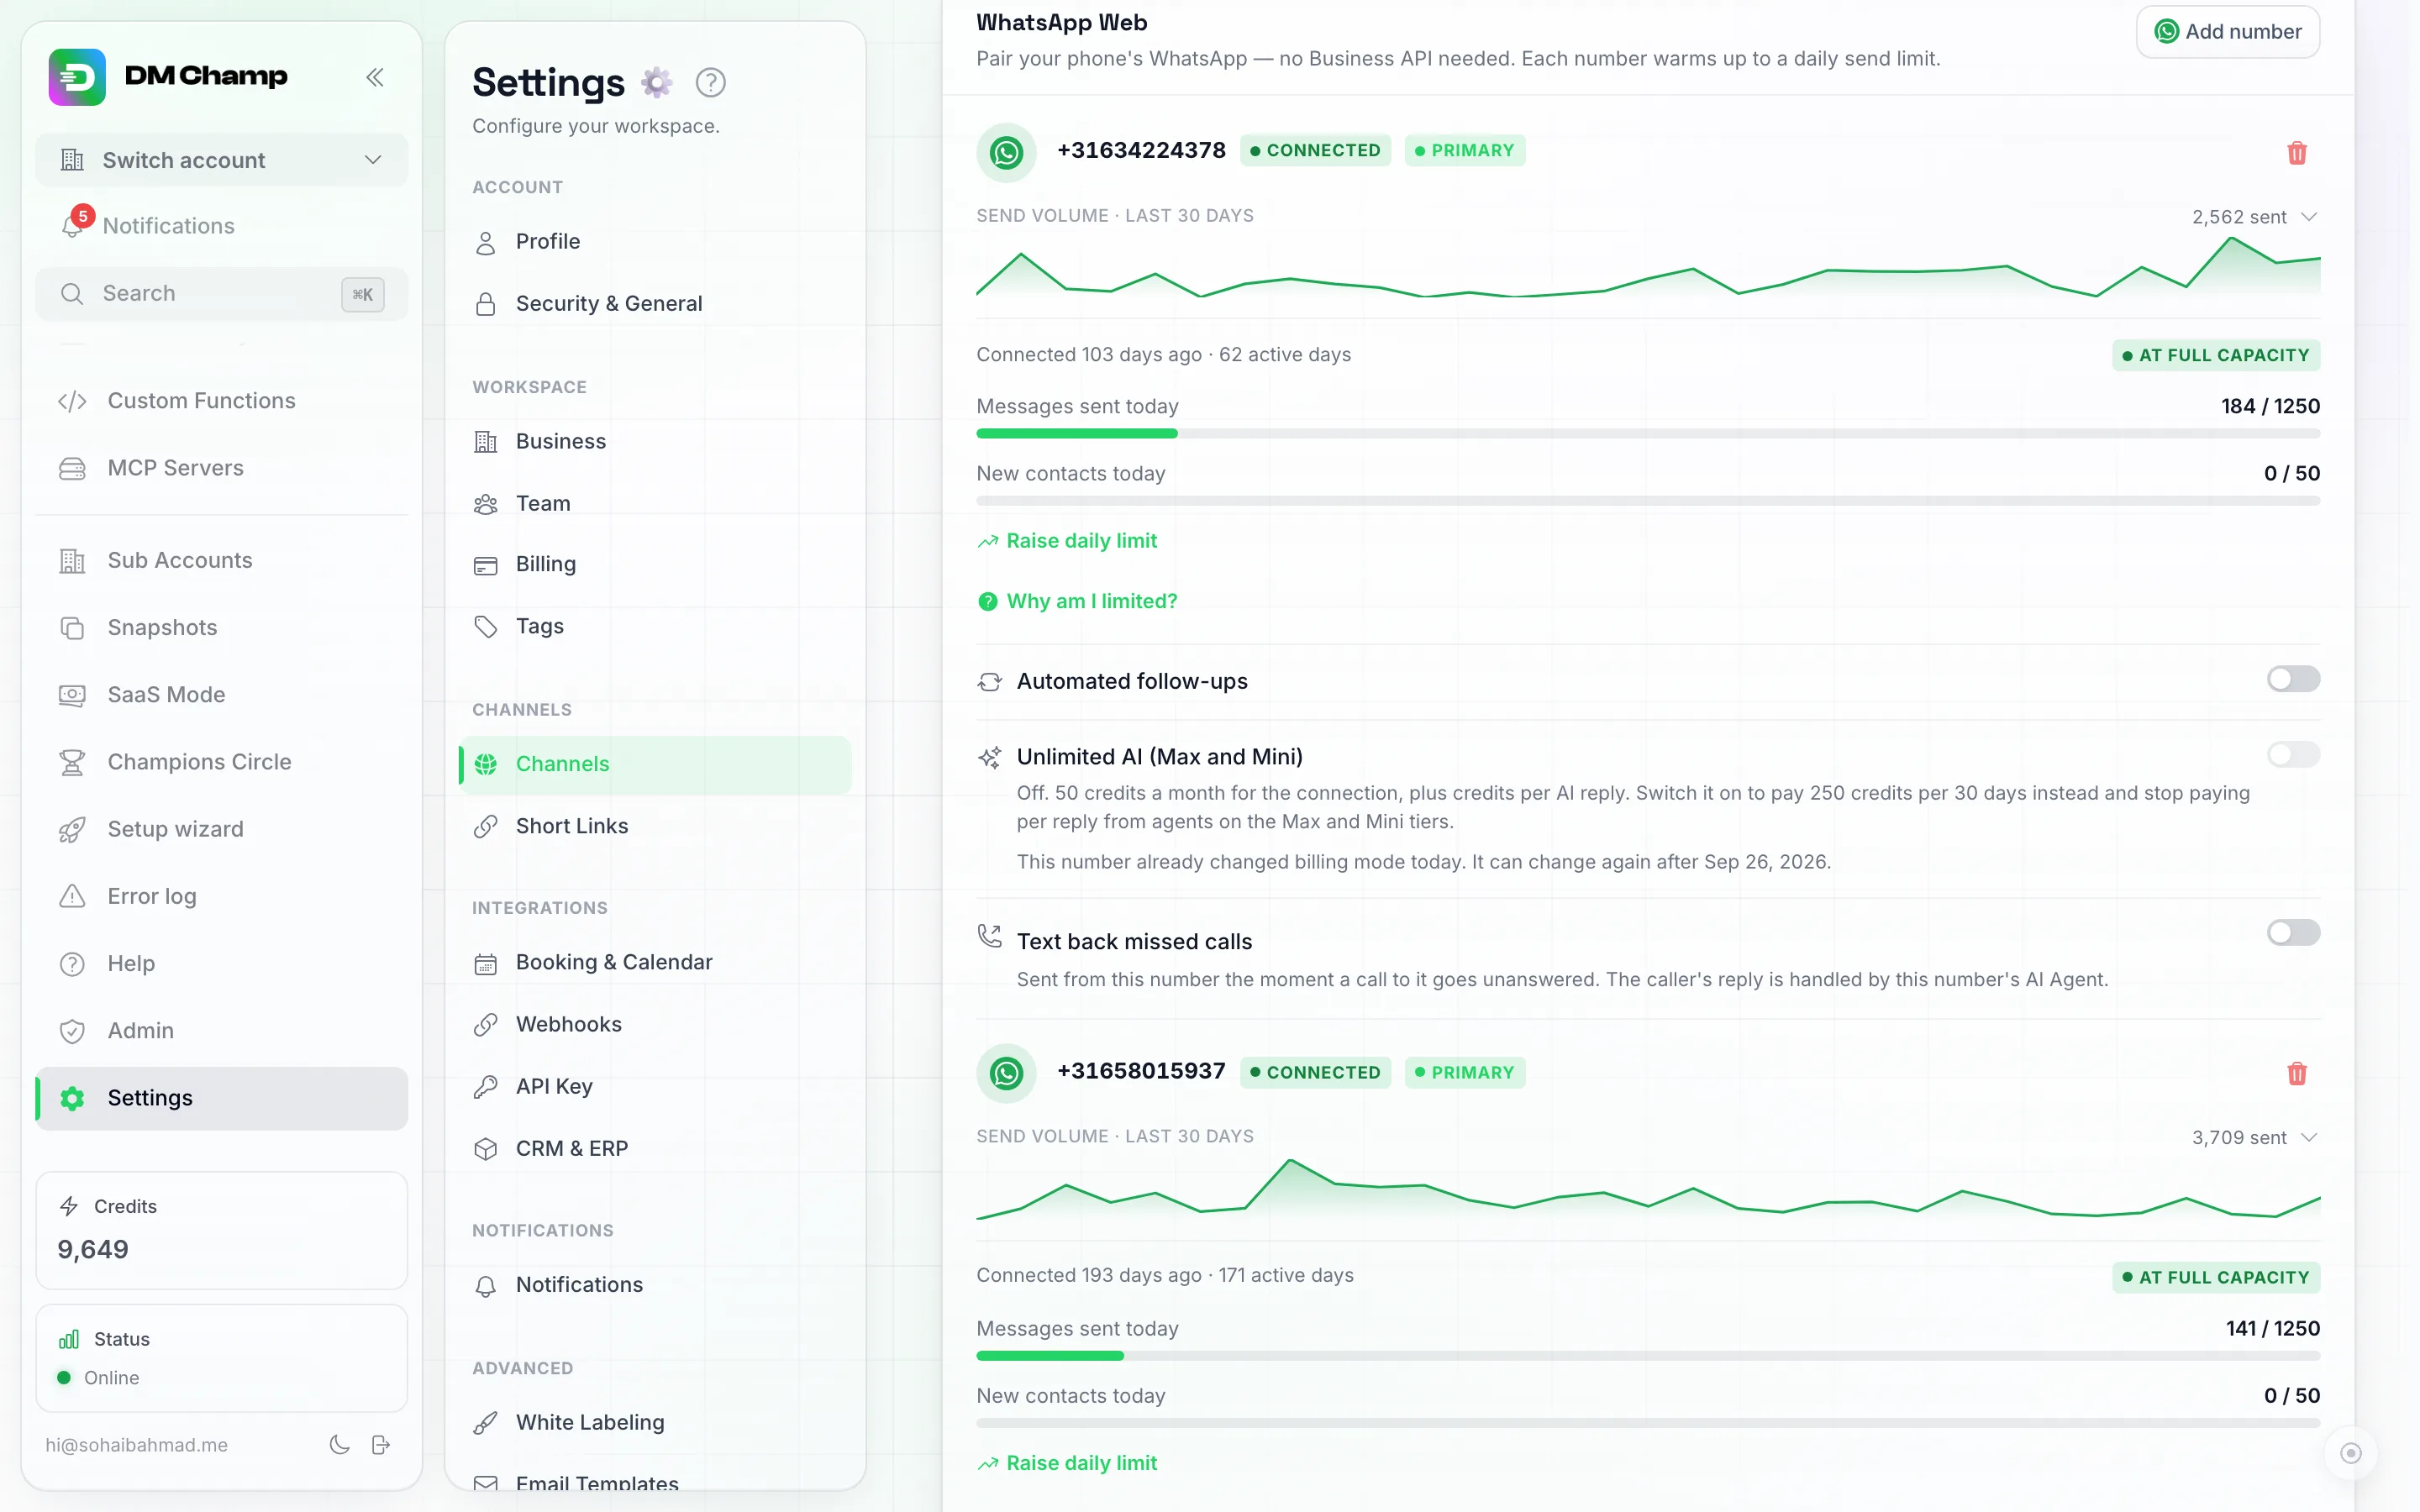The image size is (2420, 1512).
Task: Click the Status bar-chart icon
Action: coord(69,1339)
